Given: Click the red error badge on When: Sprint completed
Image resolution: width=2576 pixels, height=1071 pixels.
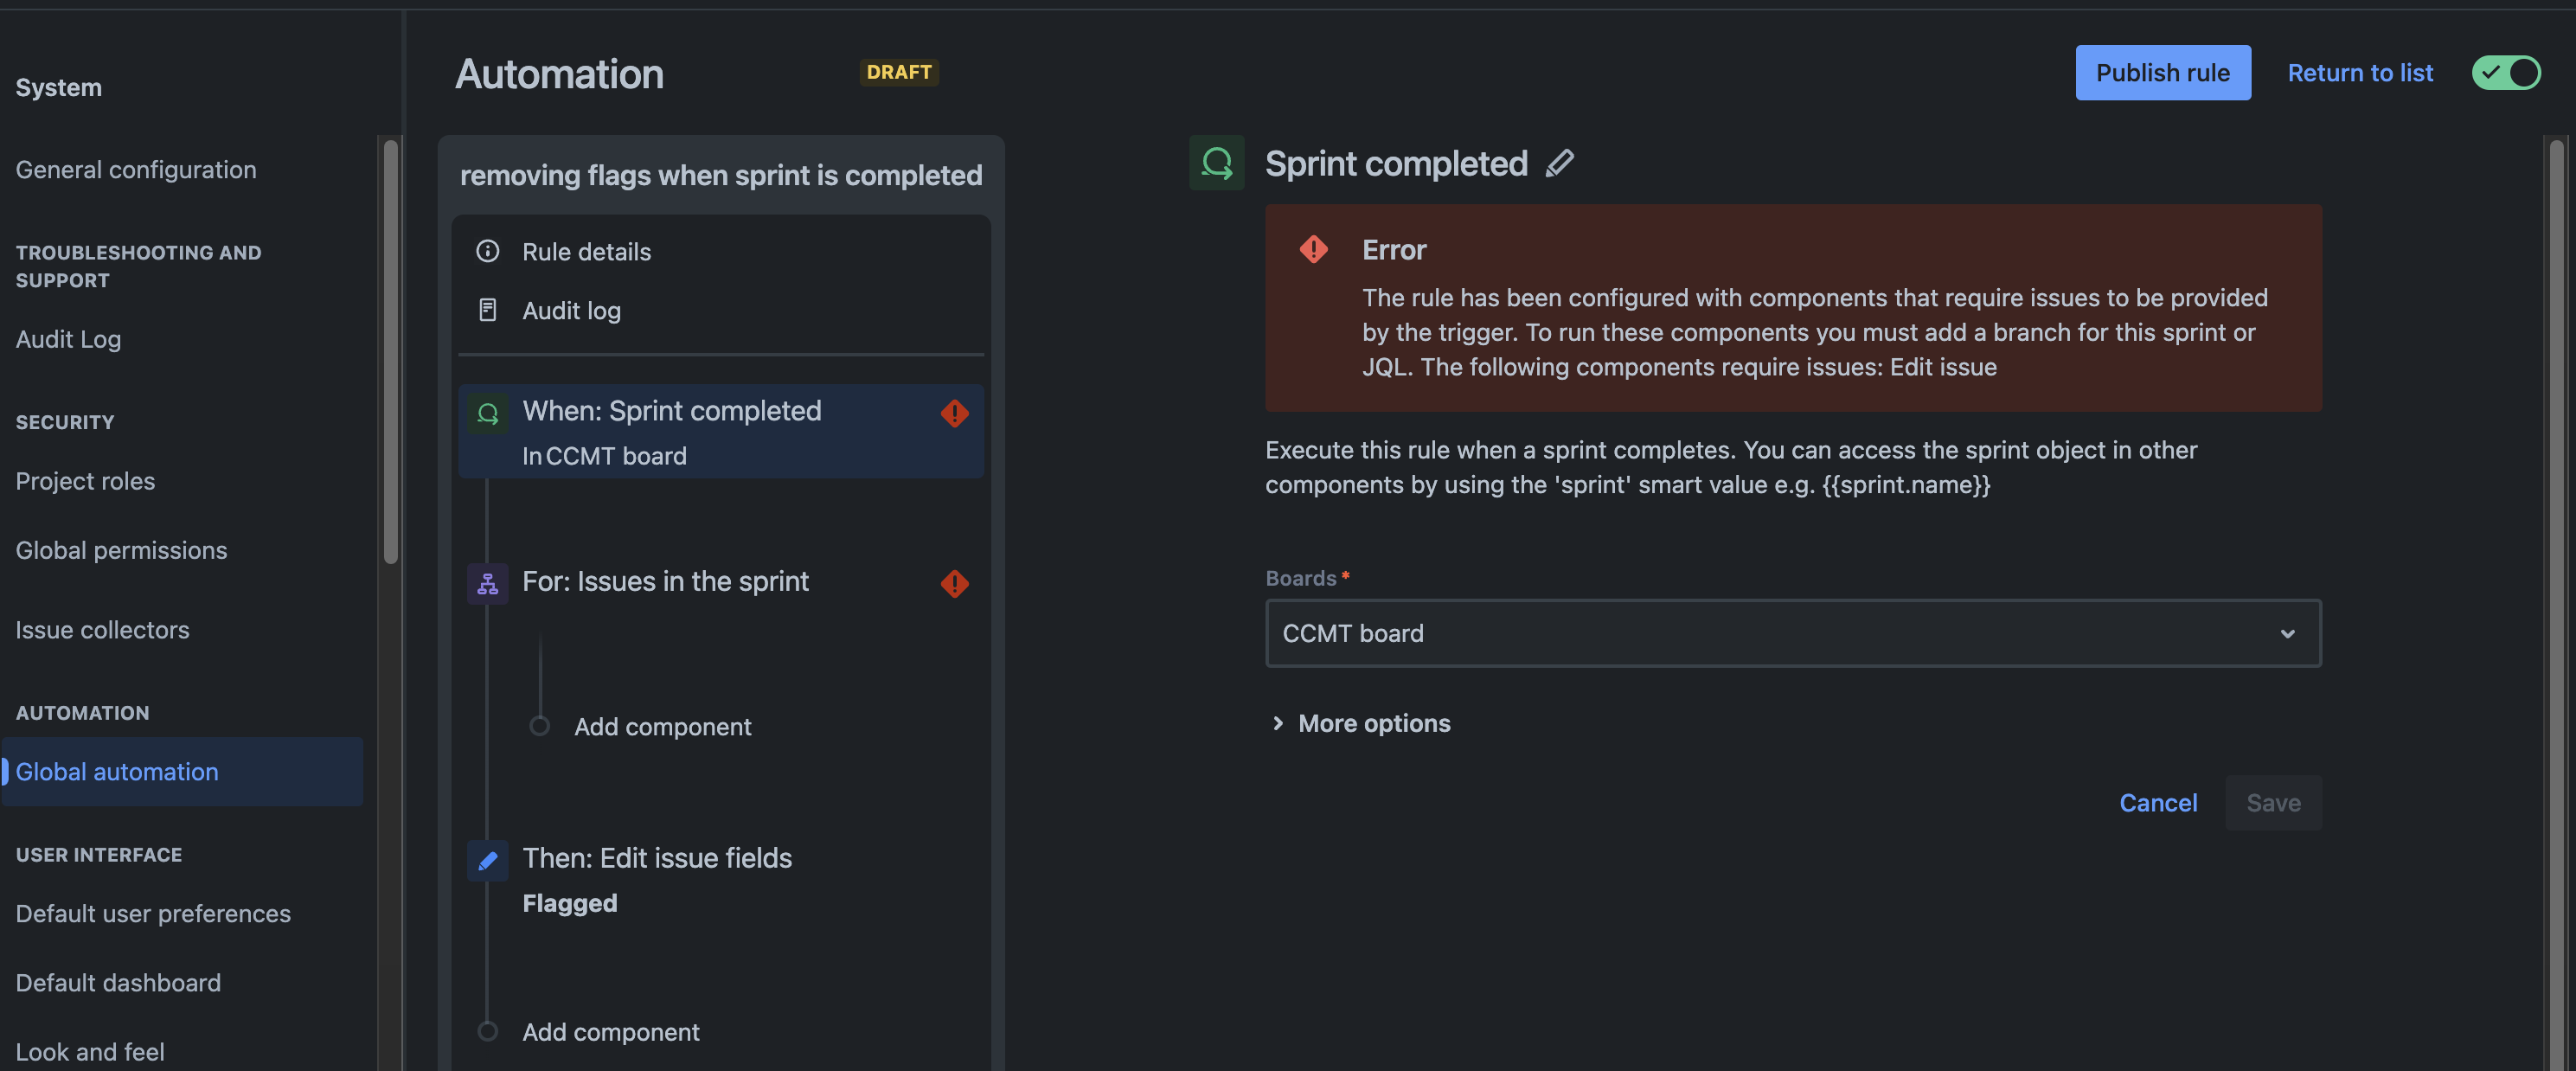Looking at the screenshot, I should [955, 413].
